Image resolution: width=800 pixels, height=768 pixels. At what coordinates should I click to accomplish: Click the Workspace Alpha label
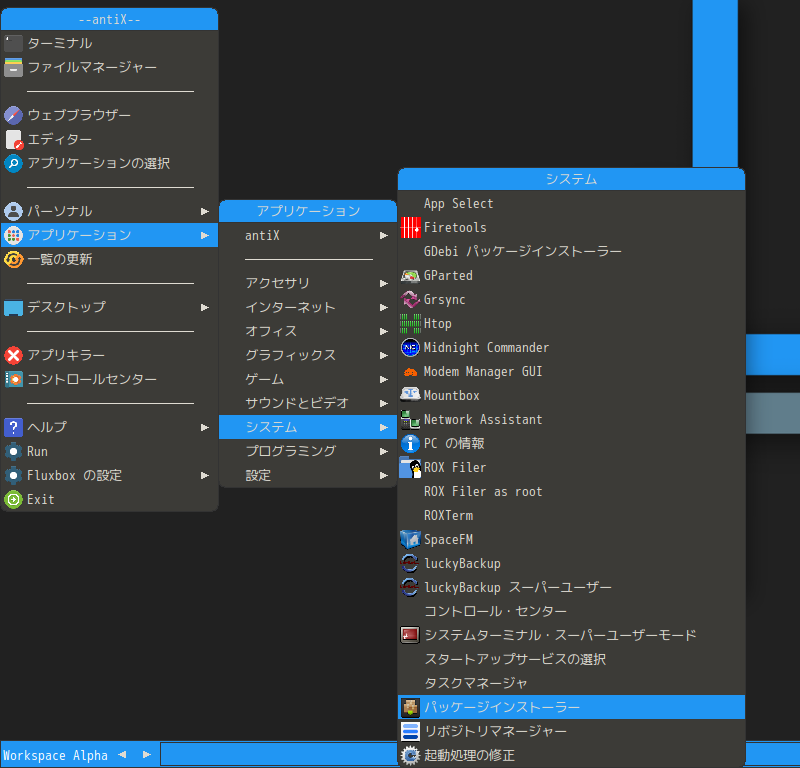55,755
